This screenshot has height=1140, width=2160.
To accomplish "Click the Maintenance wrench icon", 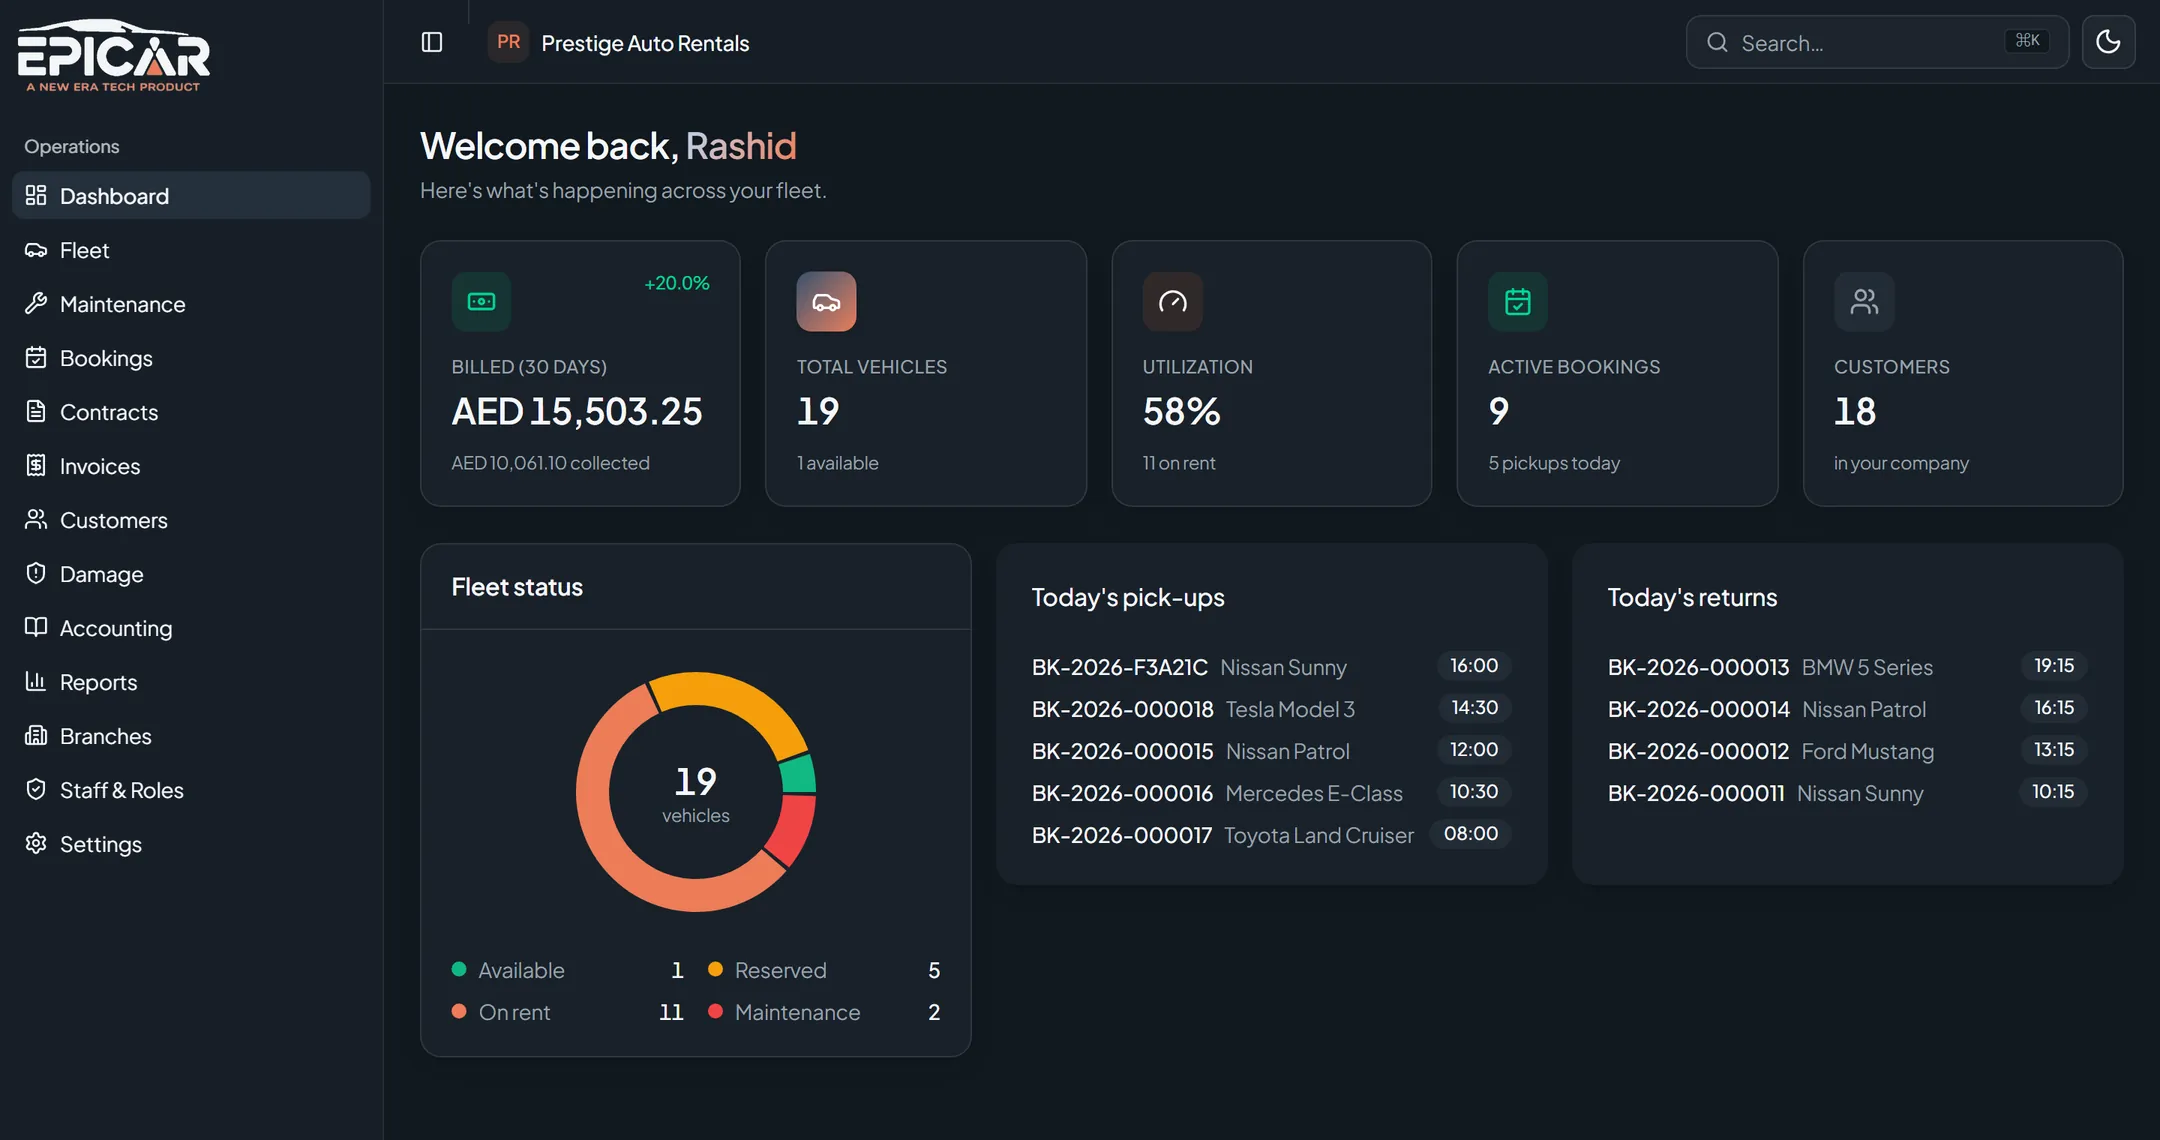I will point(36,304).
